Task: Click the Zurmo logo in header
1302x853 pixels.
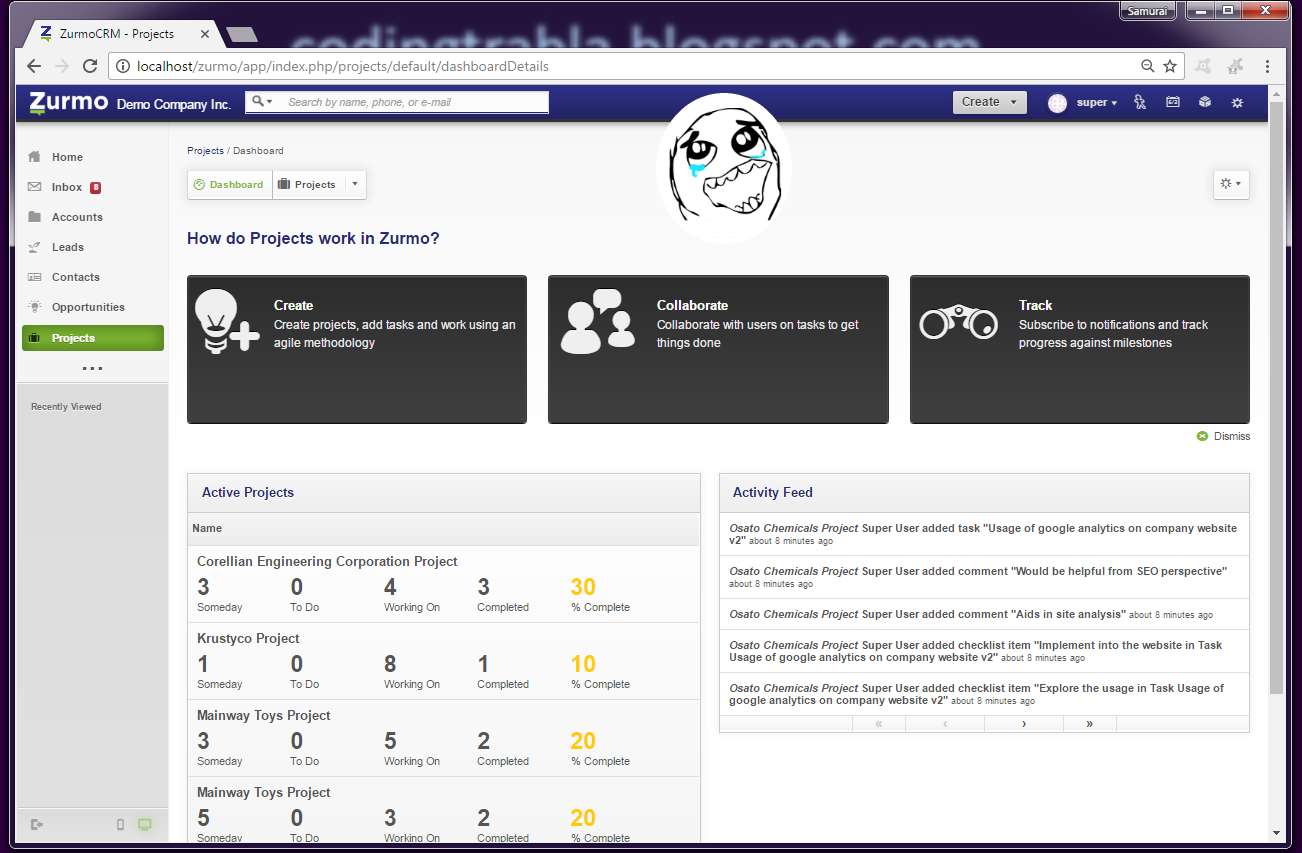Action: [x=68, y=102]
